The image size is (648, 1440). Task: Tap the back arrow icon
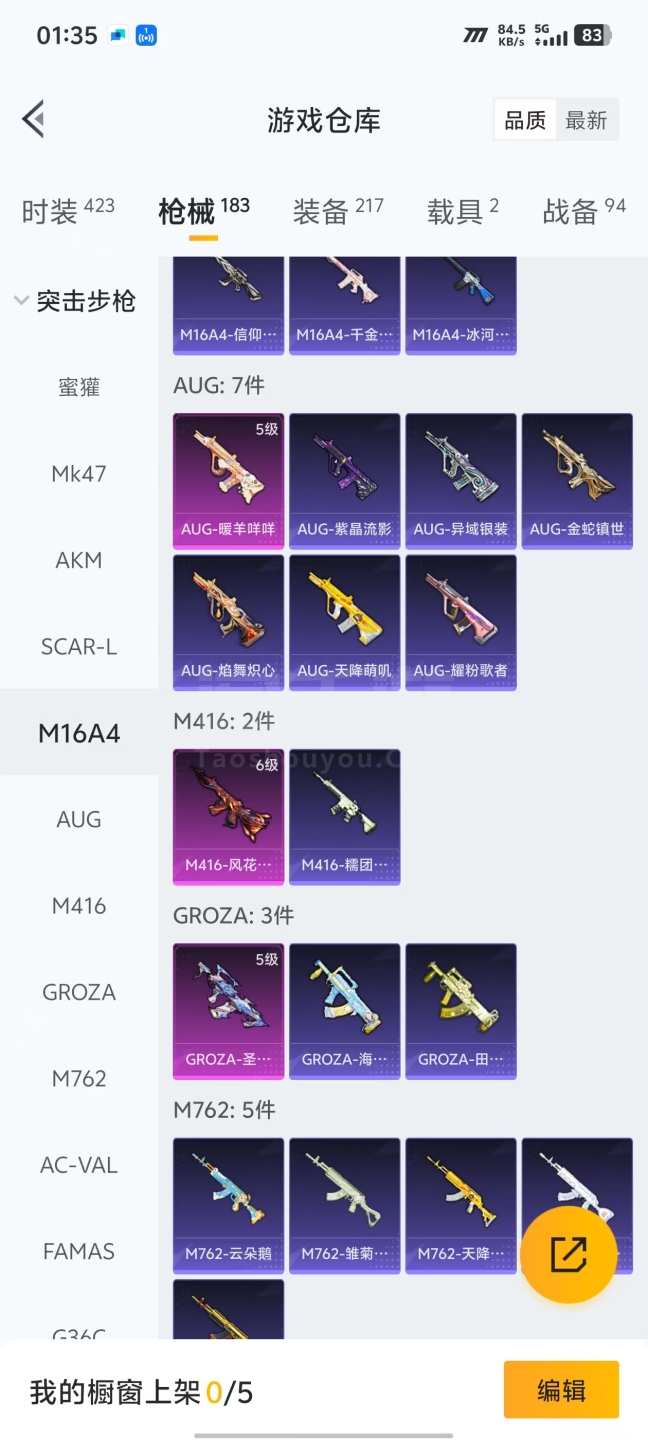[x=33, y=120]
